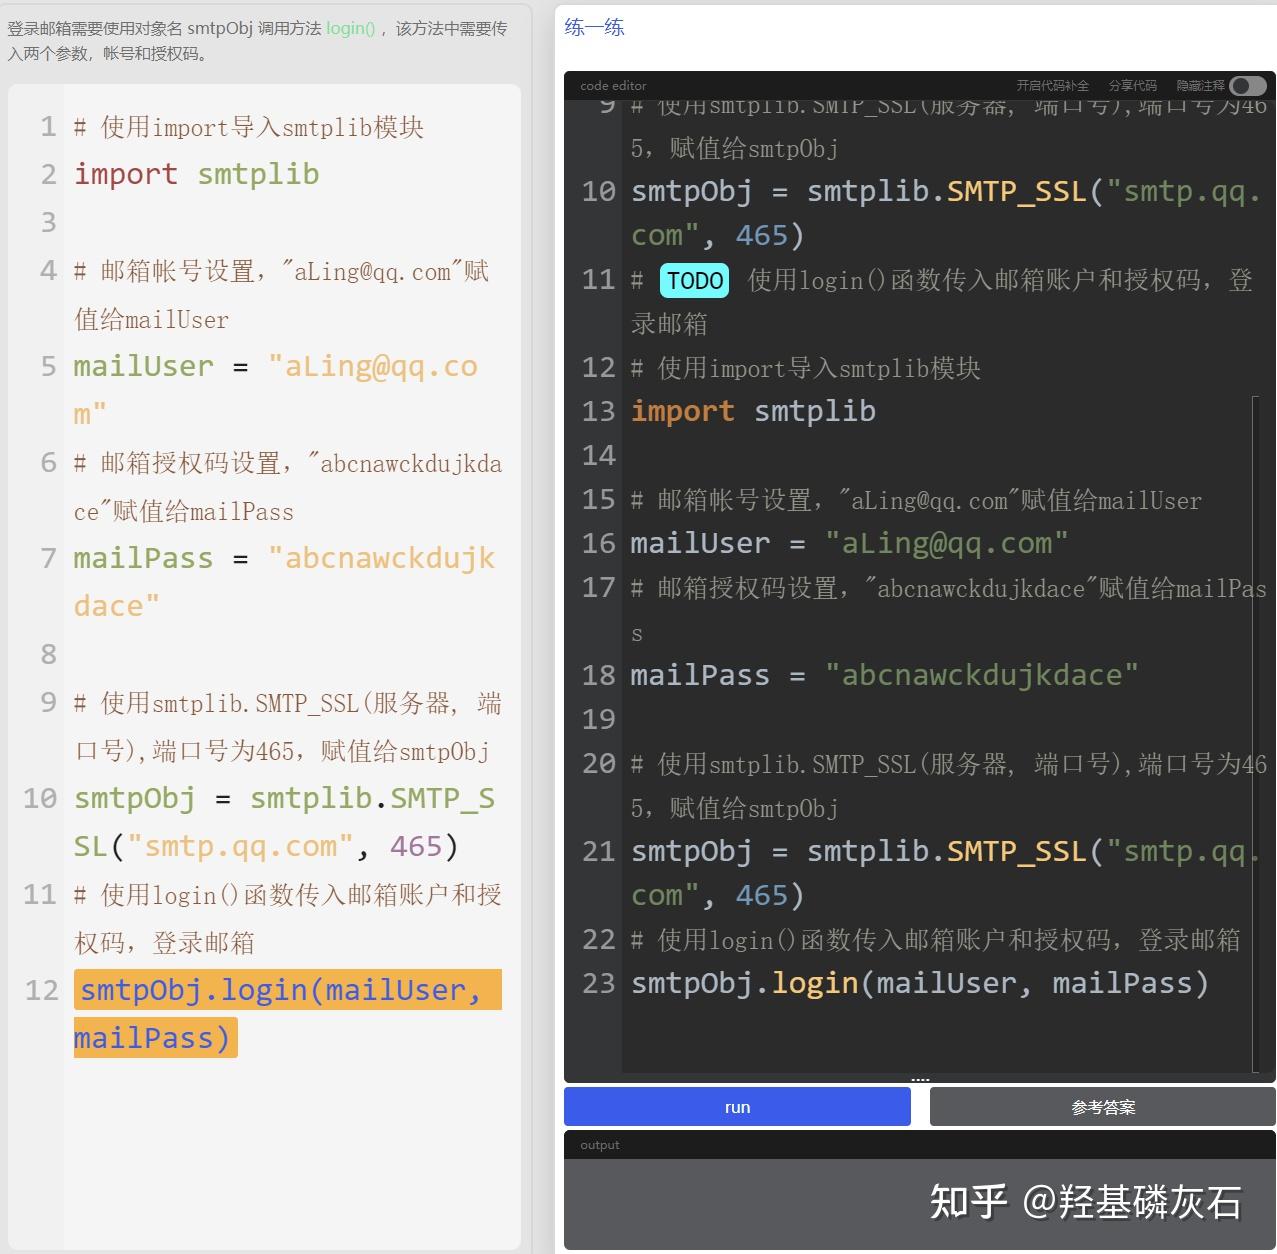Click 开启代码补全 in editor header

pos(1052,86)
